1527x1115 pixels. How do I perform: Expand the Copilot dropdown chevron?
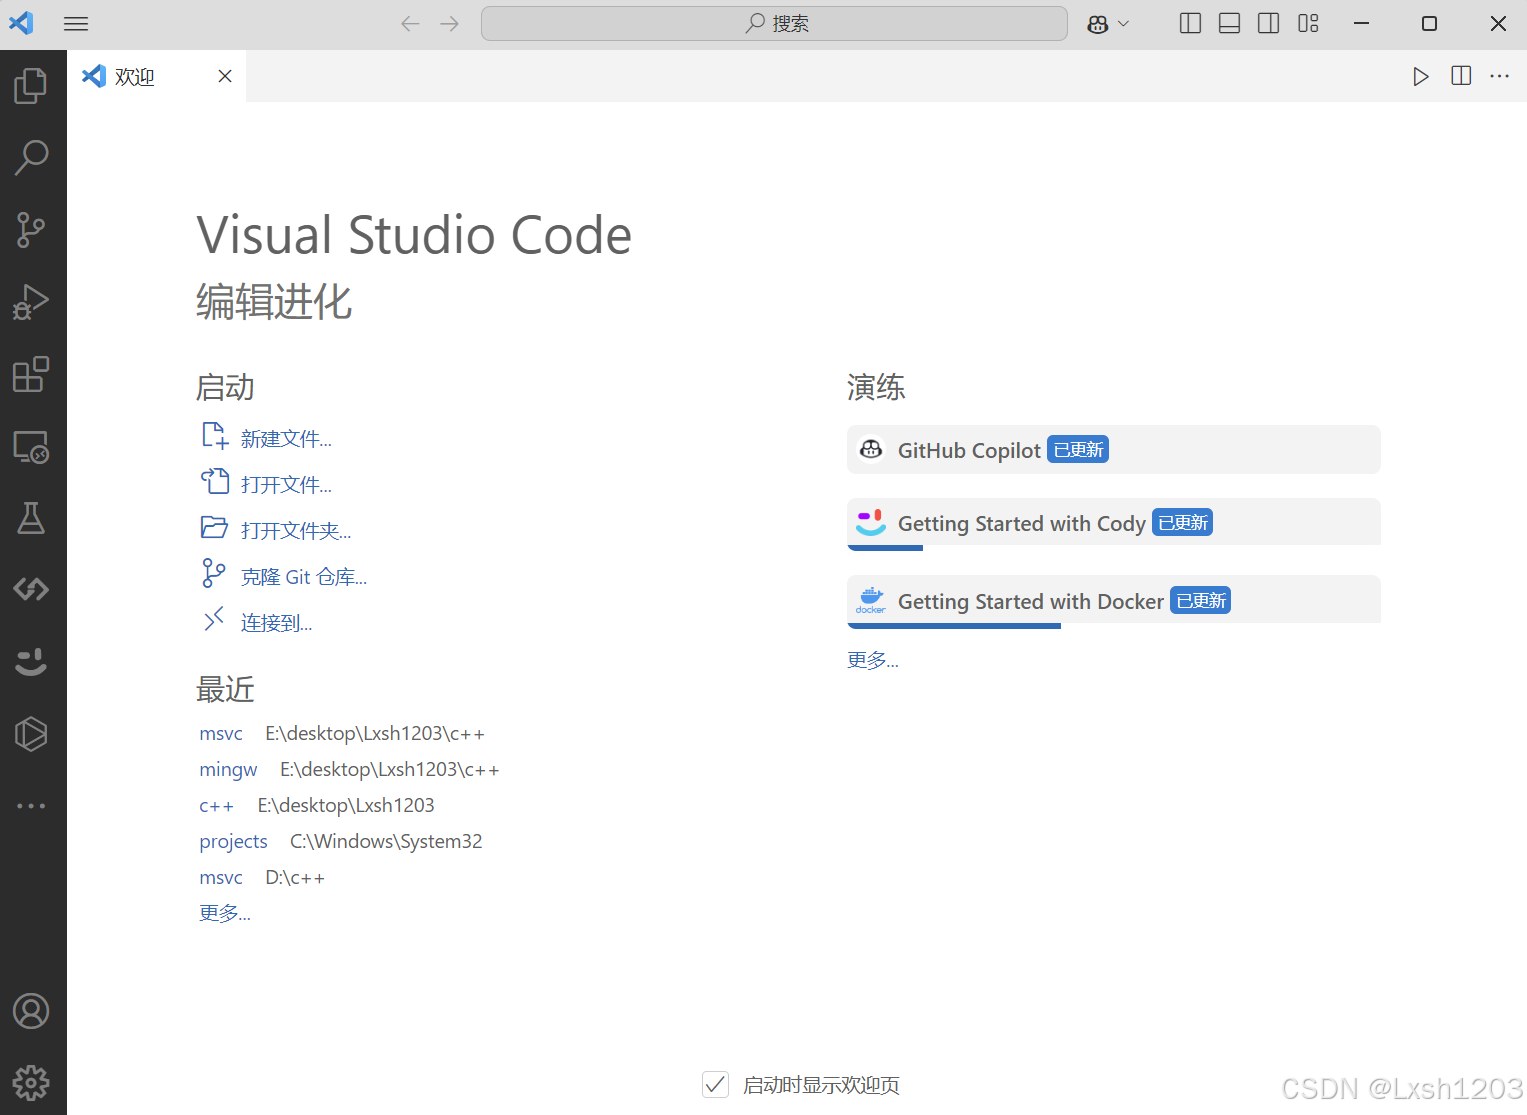(x=1123, y=24)
